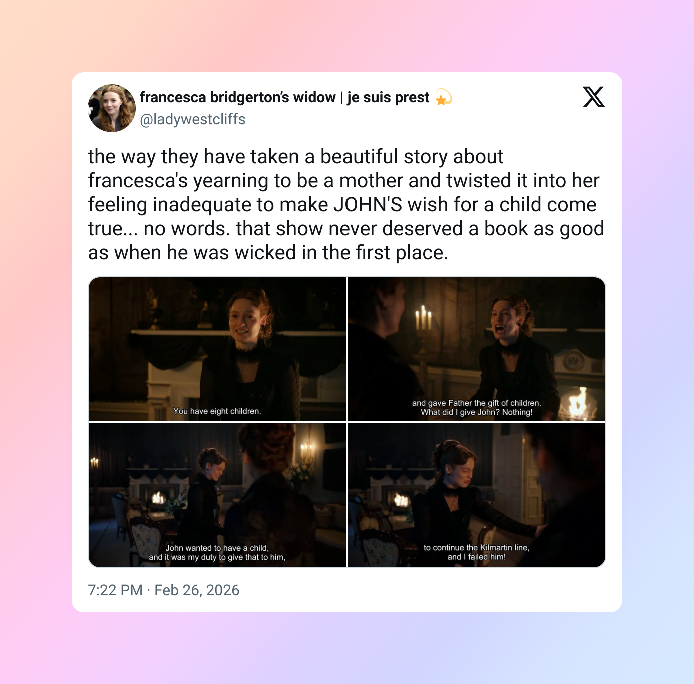Viewport: 694px width, 684px height.
Task: Open display name 'francesca bridgerton's widow' profile
Action: pyautogui.click(x=238, y=97)
